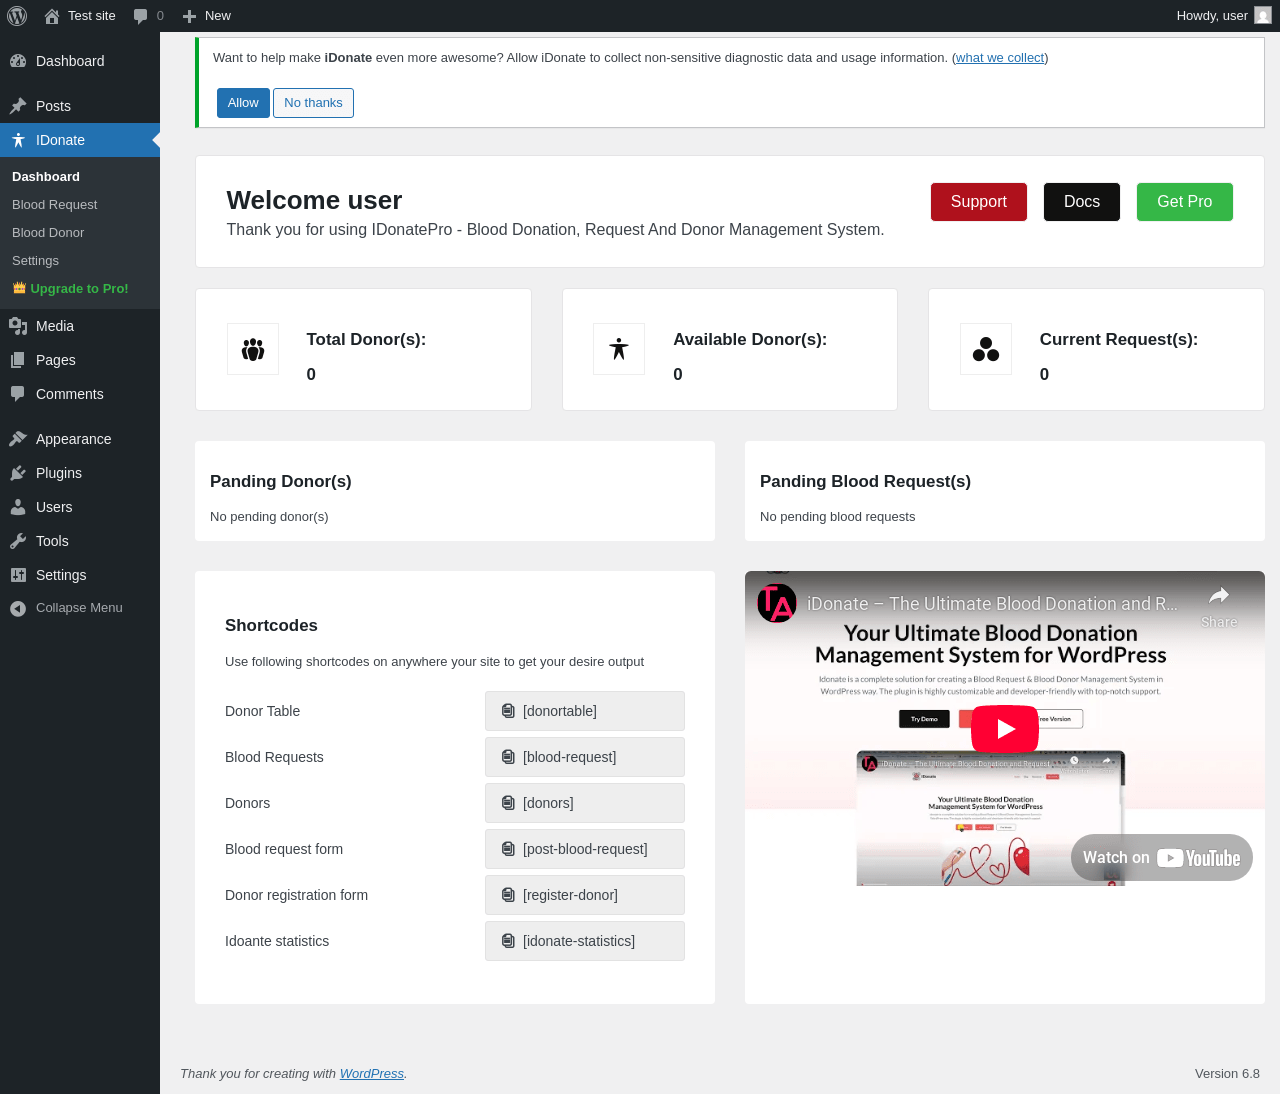Allow iDonate diagnostic data collection
Viewport: 1280px width, 1094px height.
point(243,103)
